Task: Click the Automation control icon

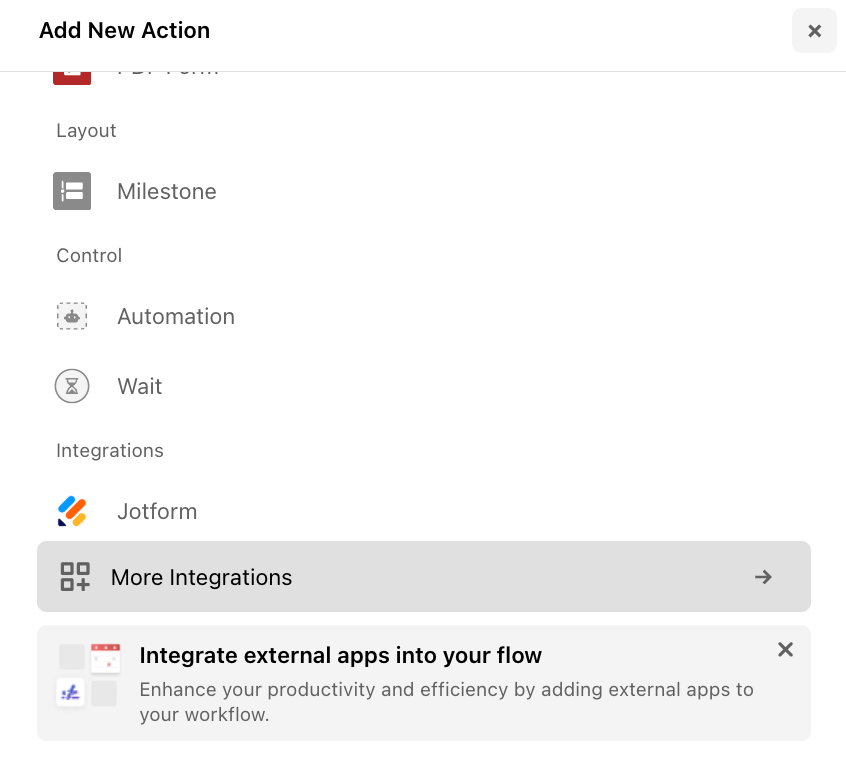Action: tap(71, 316)
